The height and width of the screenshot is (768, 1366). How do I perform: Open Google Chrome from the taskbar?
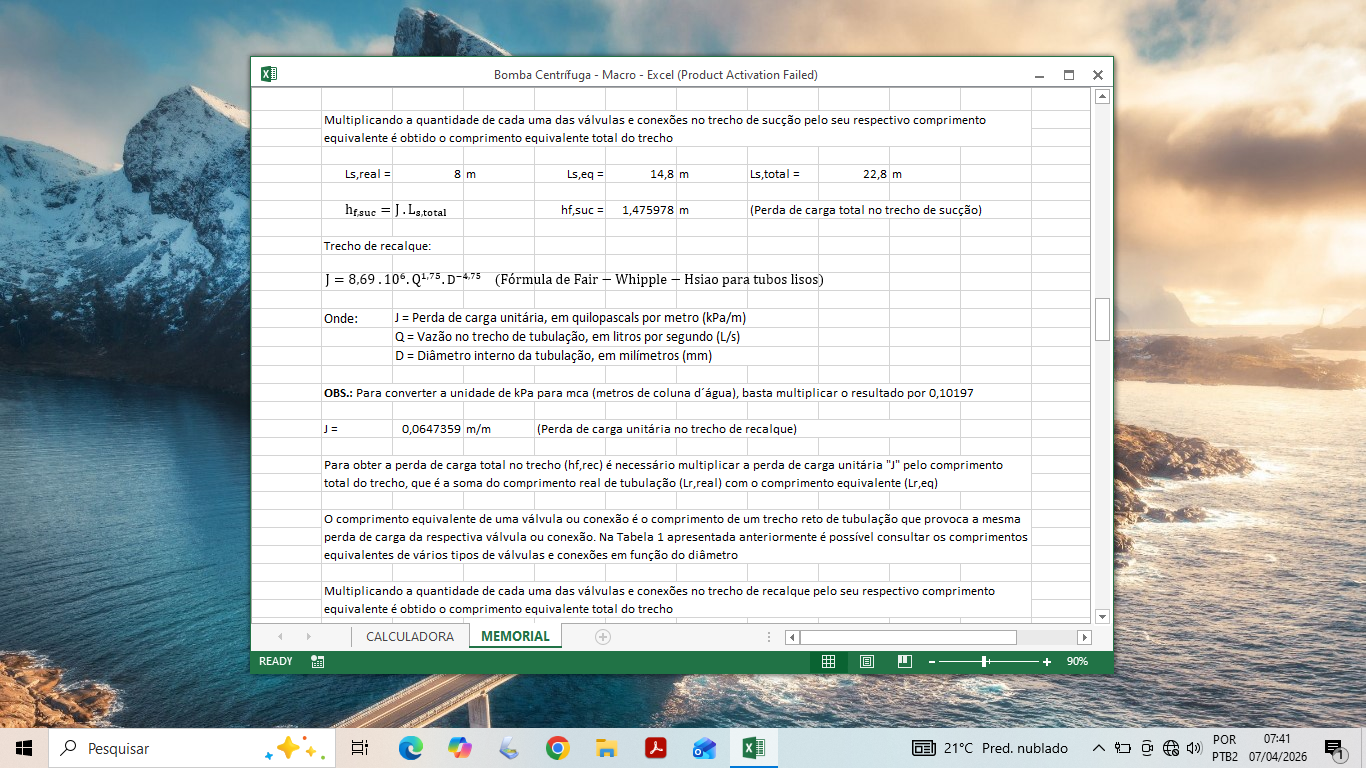557,748
